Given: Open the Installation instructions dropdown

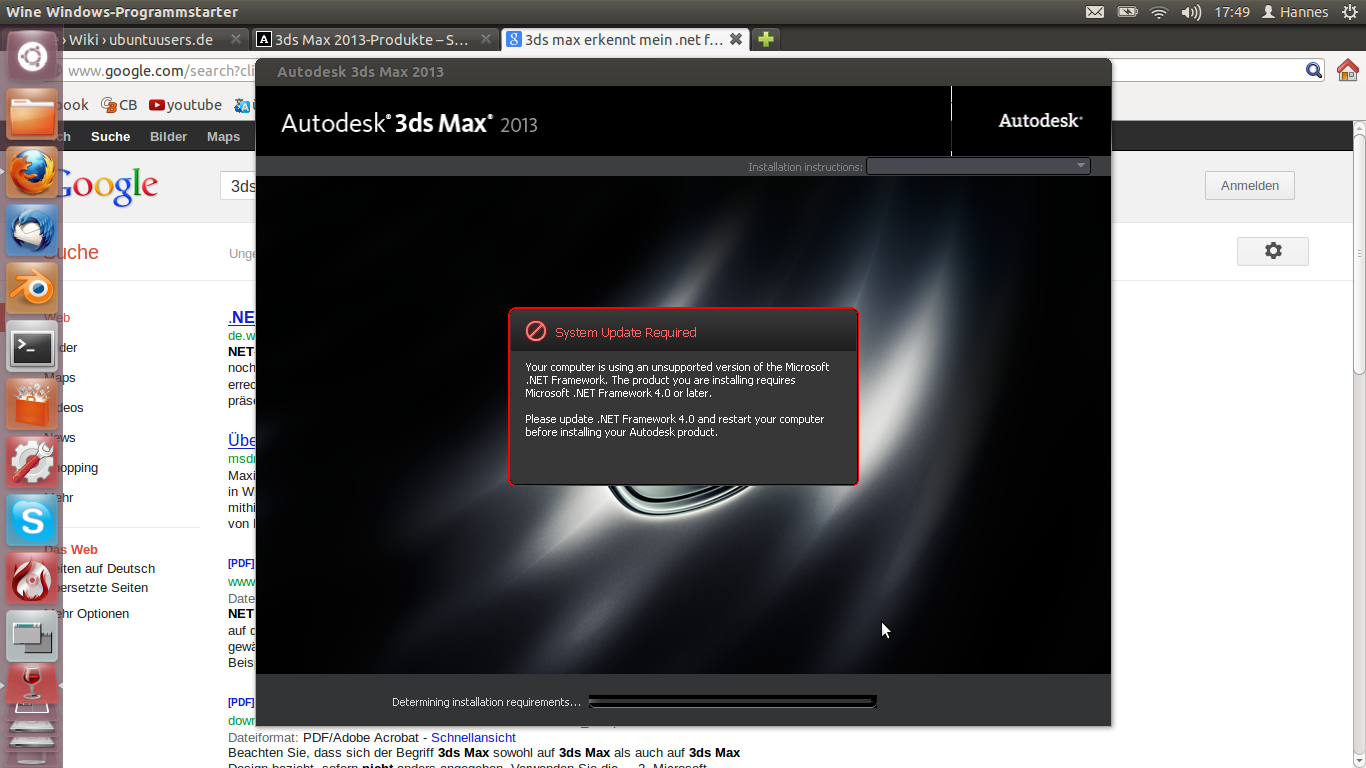Looking at the screenshot, I should pos(978,166).
